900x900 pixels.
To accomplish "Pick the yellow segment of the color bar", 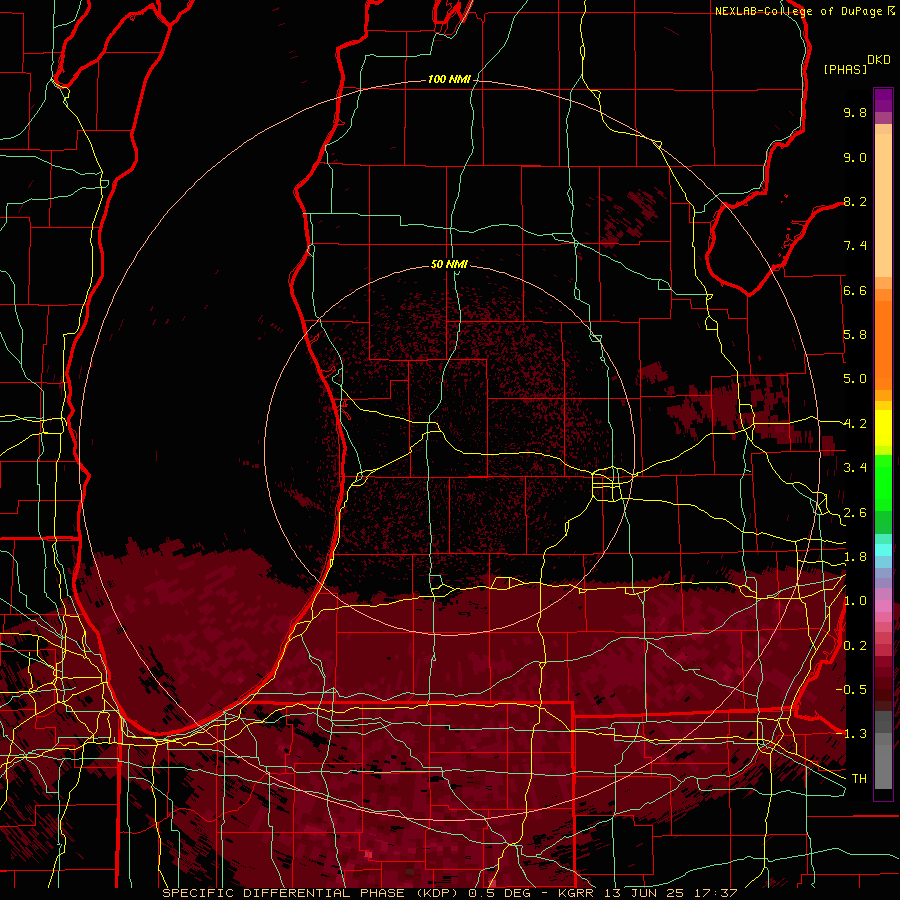I will click(x=883, y=428).
